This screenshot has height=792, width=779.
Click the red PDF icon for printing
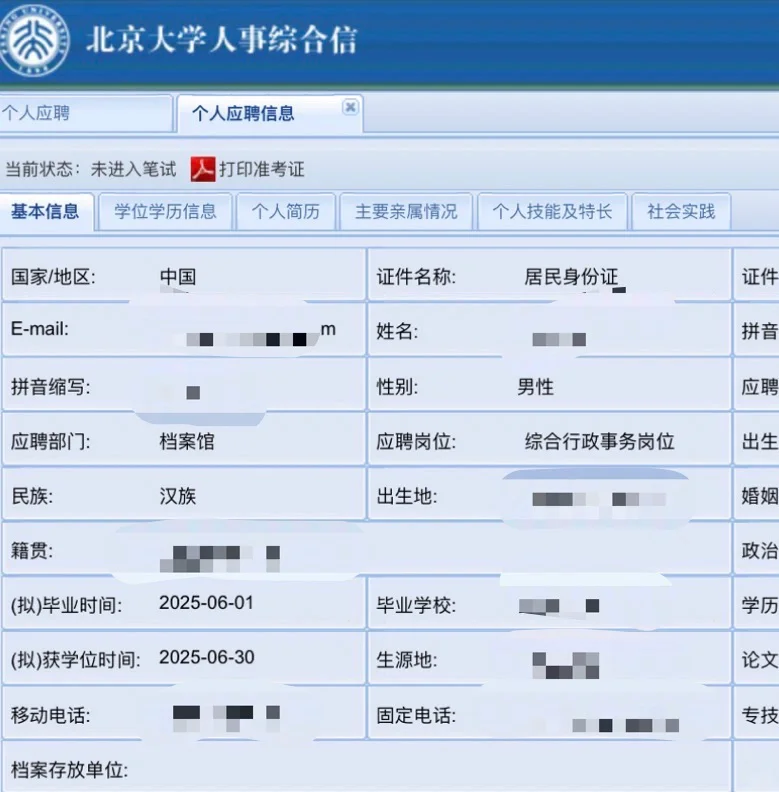click(203, 169)
